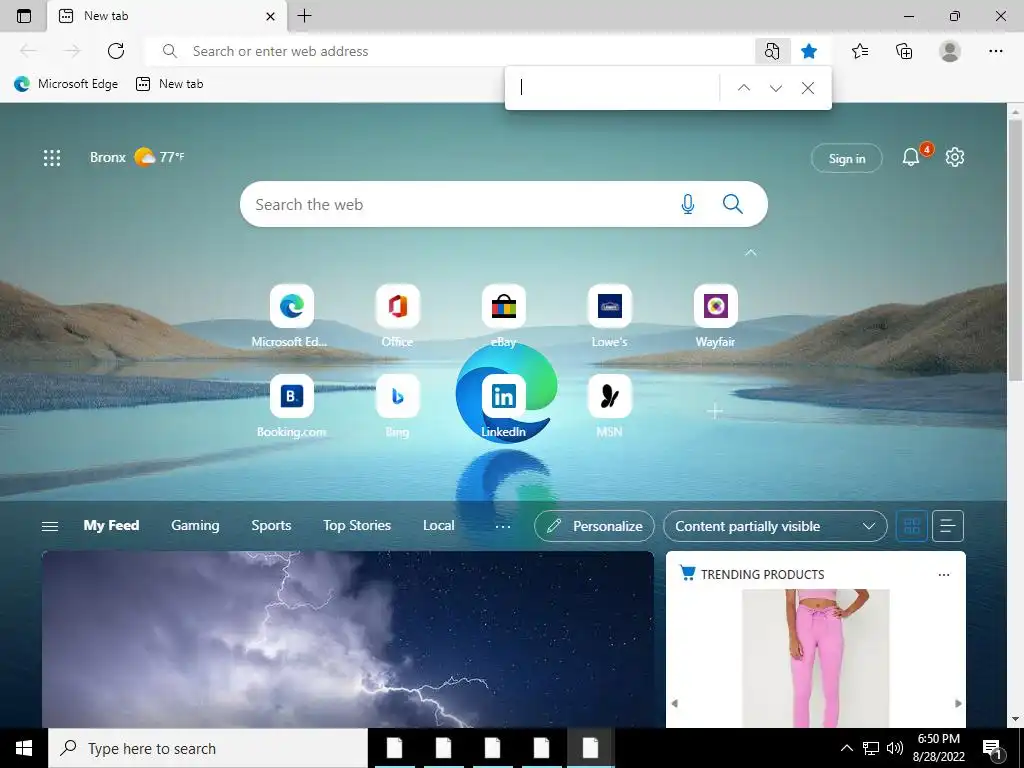
Task: Close the New tab browser tab
Action: pos(270,16)
